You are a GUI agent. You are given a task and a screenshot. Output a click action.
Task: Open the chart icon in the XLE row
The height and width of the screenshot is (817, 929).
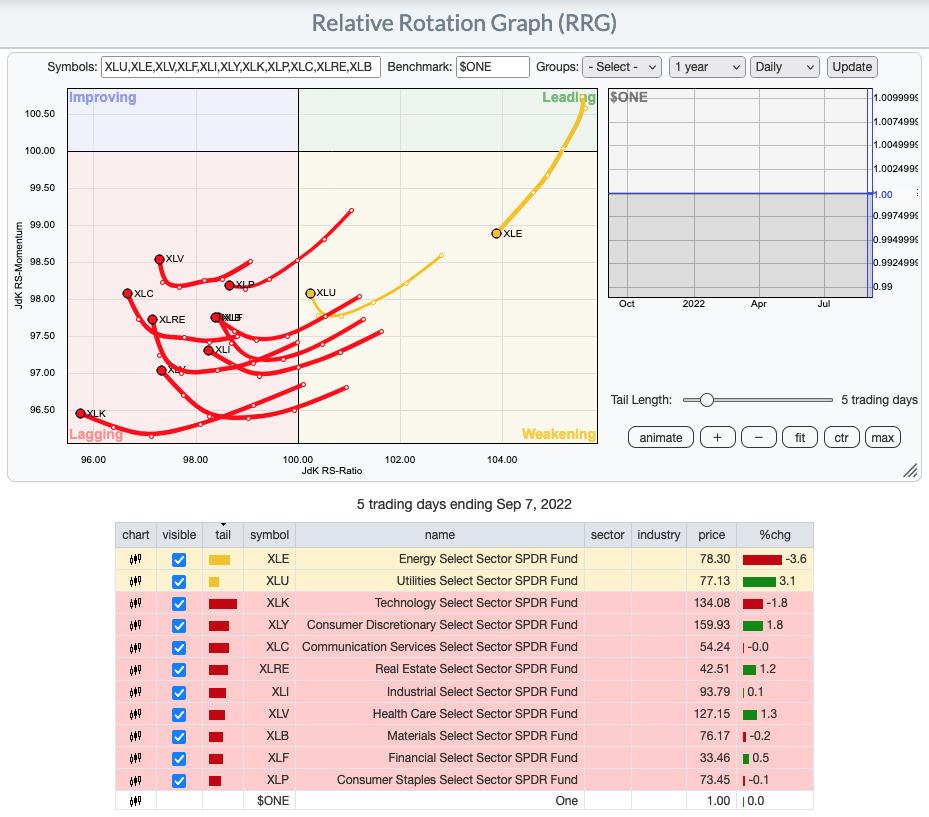tap(136, 559)
